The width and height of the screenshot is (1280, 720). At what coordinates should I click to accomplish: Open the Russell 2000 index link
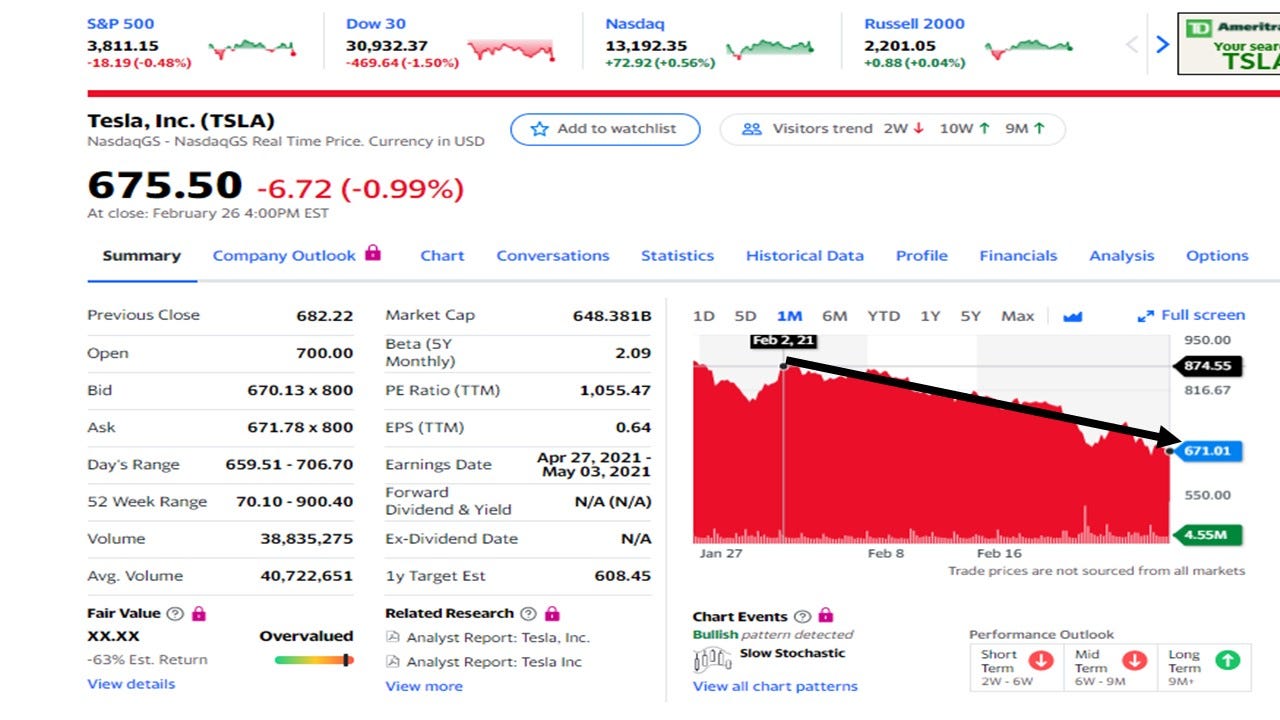[x=915, y=24]
